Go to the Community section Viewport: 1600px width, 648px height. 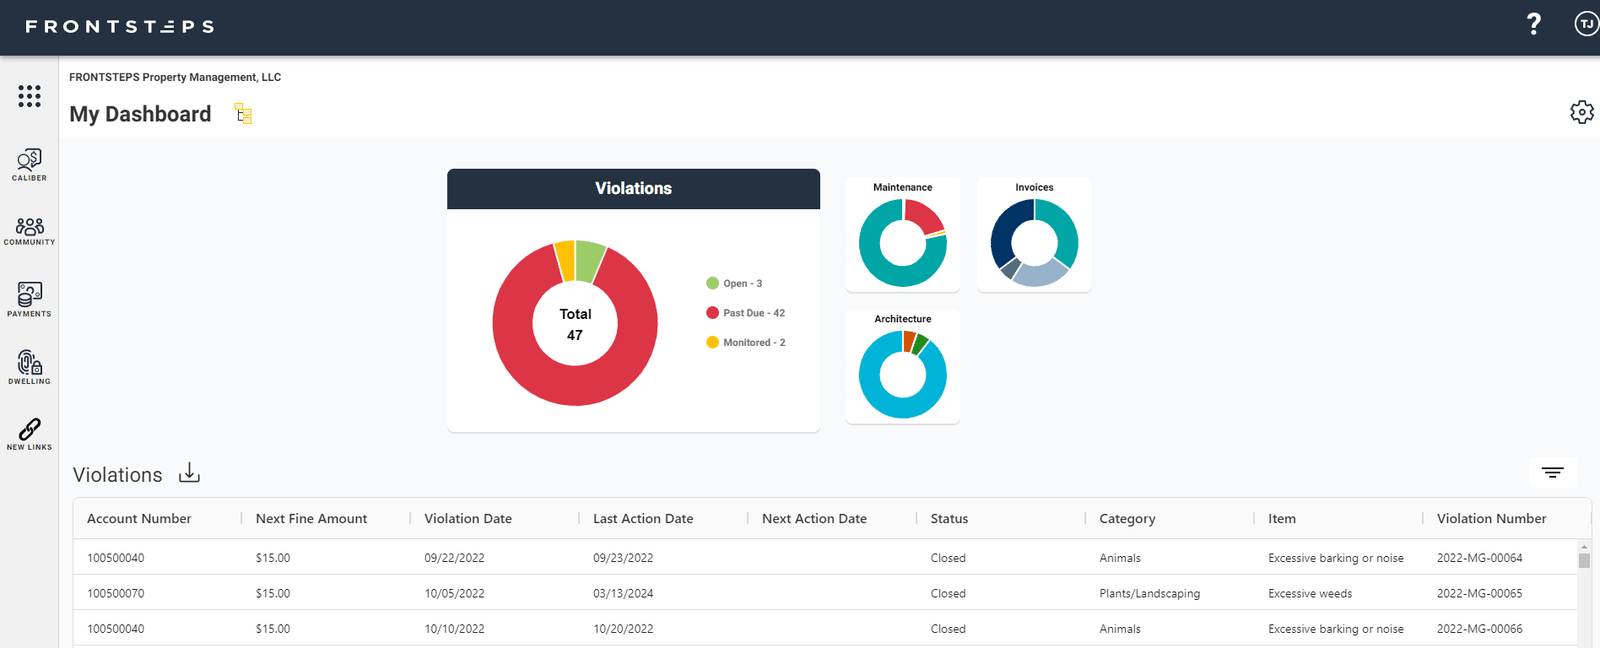tap(29, 231)
